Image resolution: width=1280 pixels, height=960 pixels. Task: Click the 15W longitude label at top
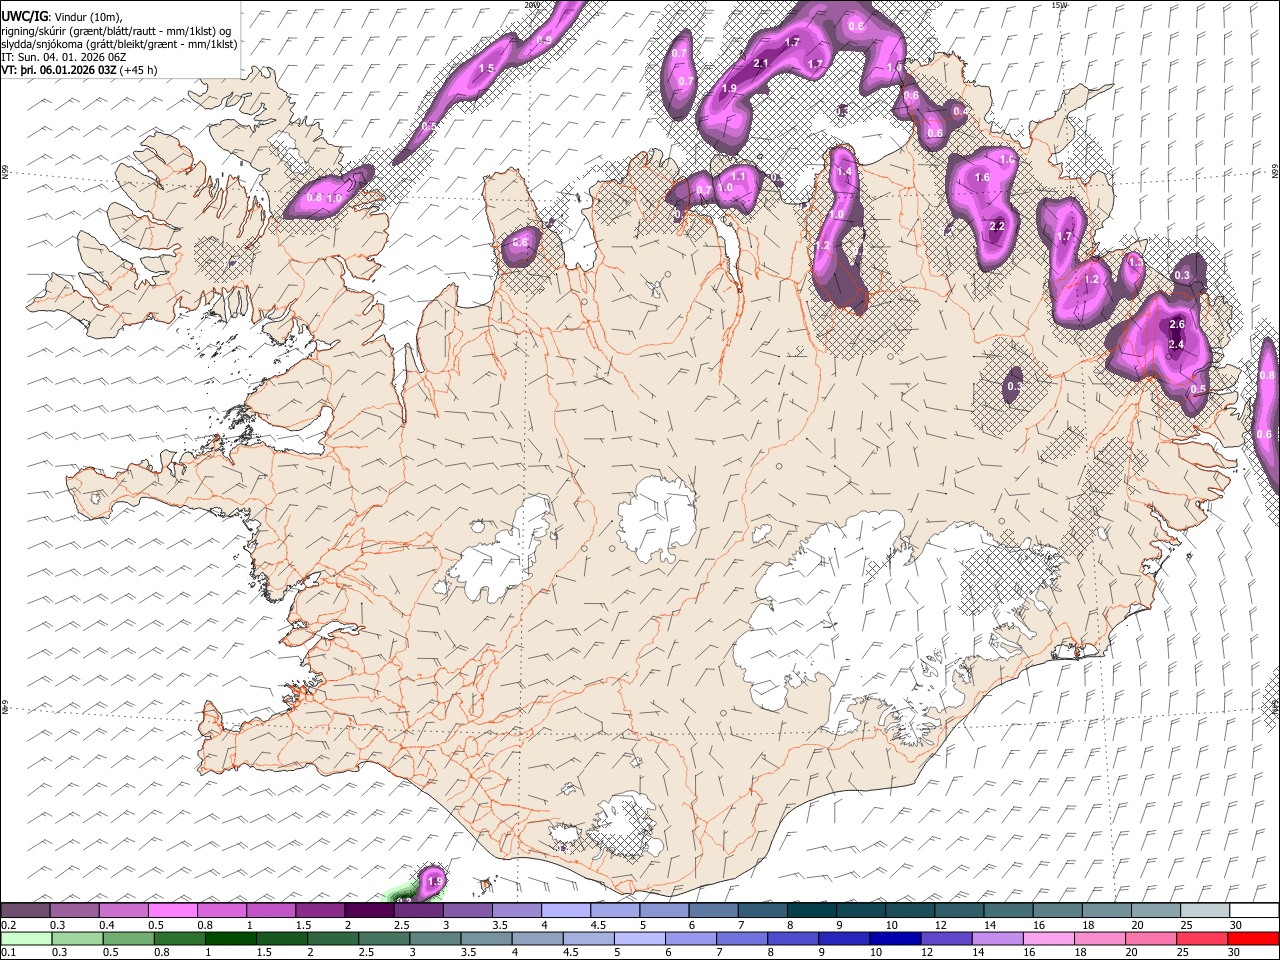coord(1059,5)
